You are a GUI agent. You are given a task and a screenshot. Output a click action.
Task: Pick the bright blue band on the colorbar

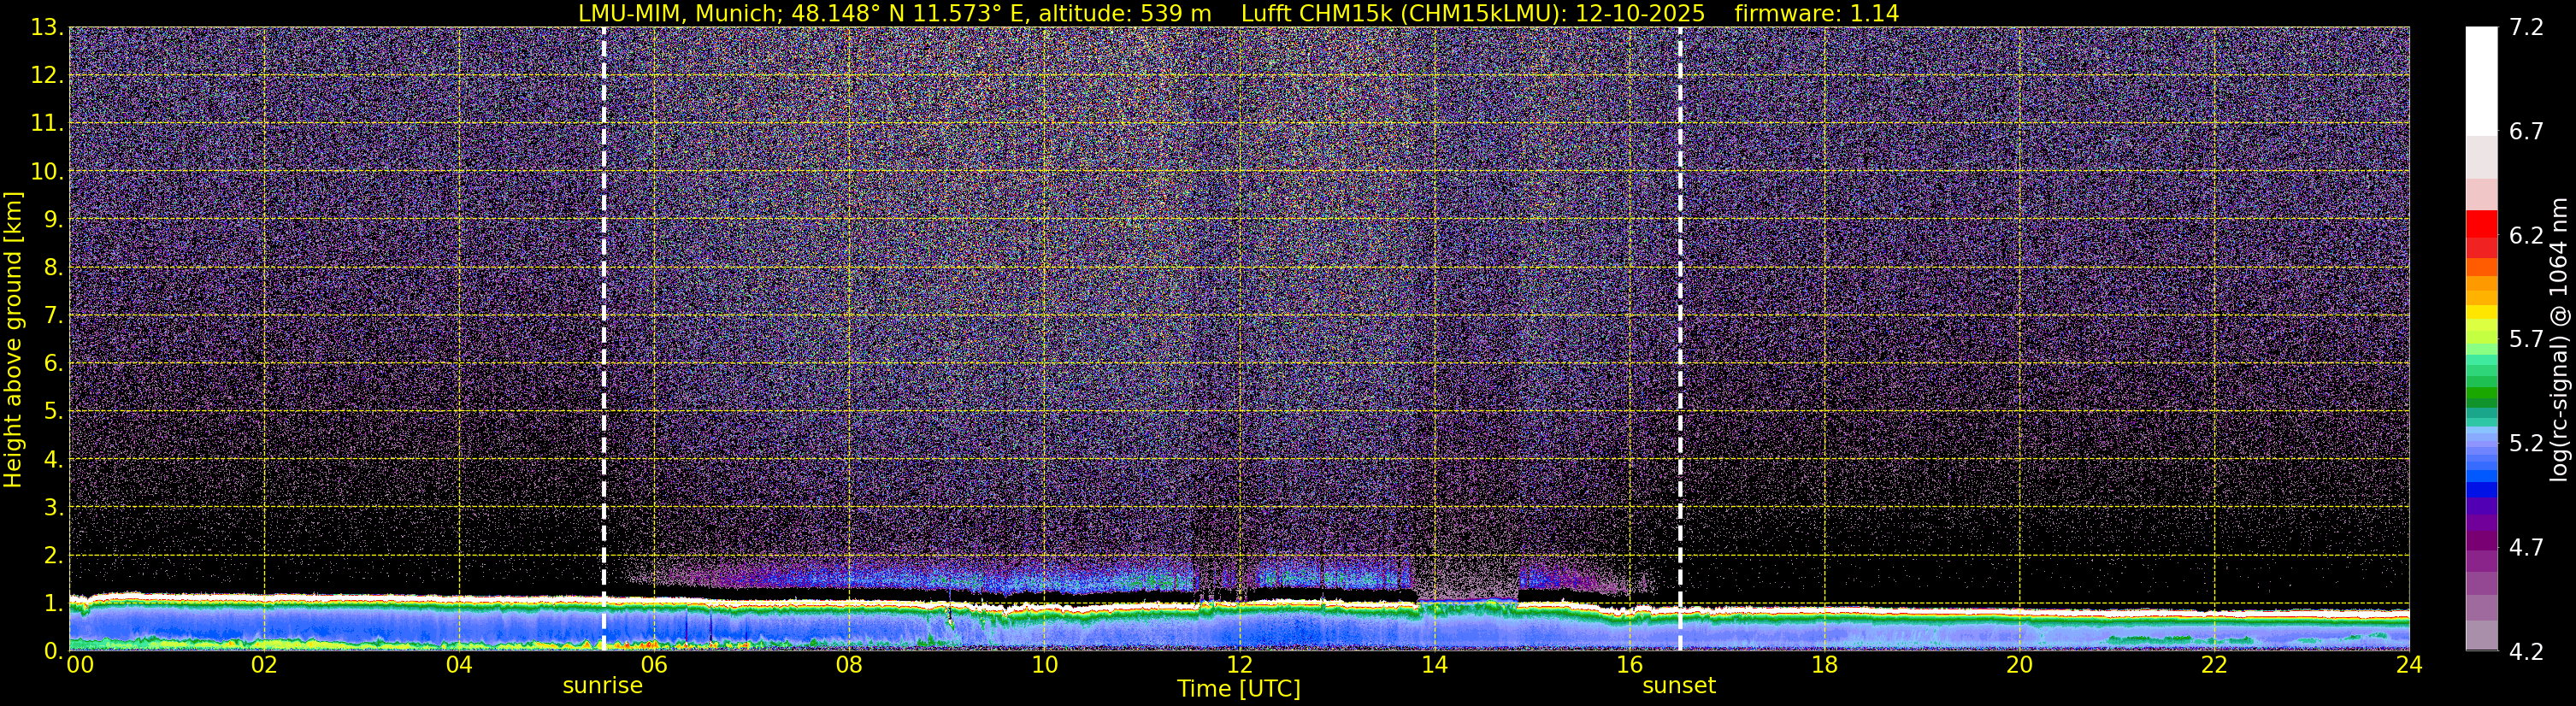(2481, 474)
